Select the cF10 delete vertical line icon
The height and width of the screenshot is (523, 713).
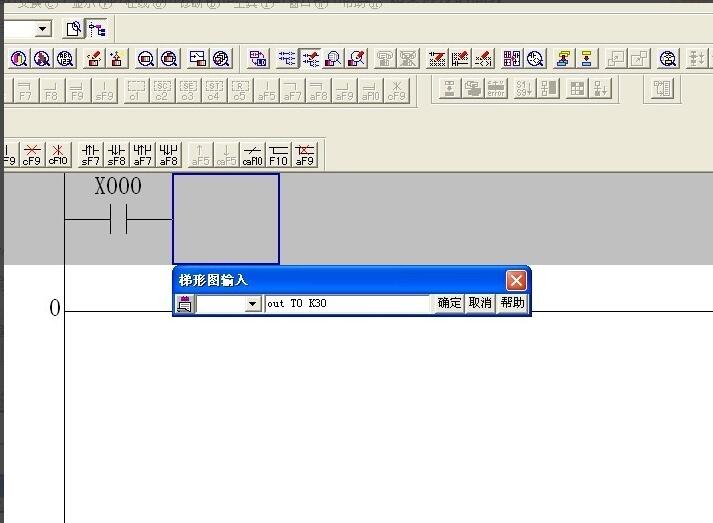tap(58, 154)
